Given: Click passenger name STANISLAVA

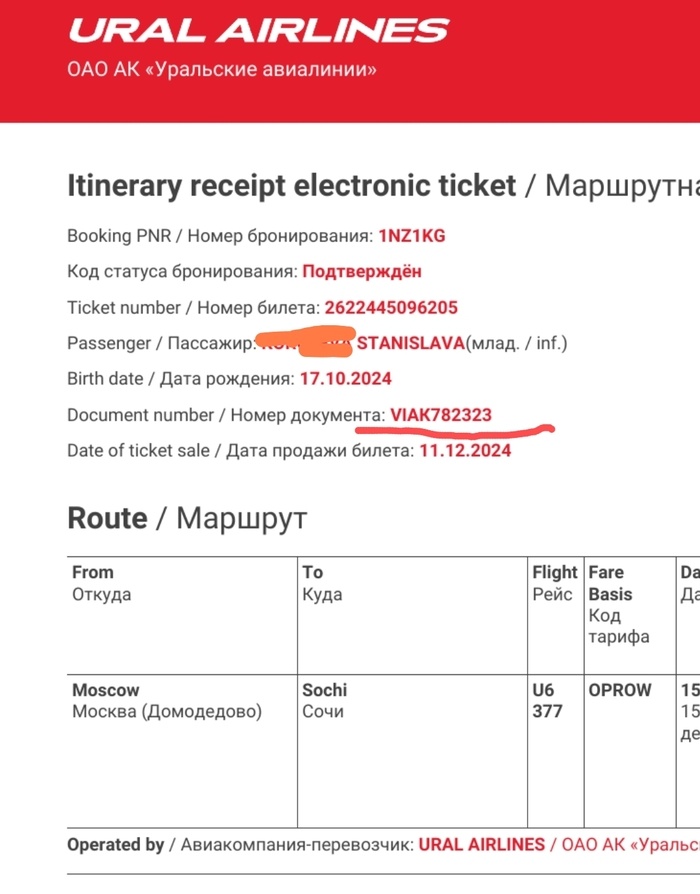Looking at the screenshot, I should (x=411, y=343).
